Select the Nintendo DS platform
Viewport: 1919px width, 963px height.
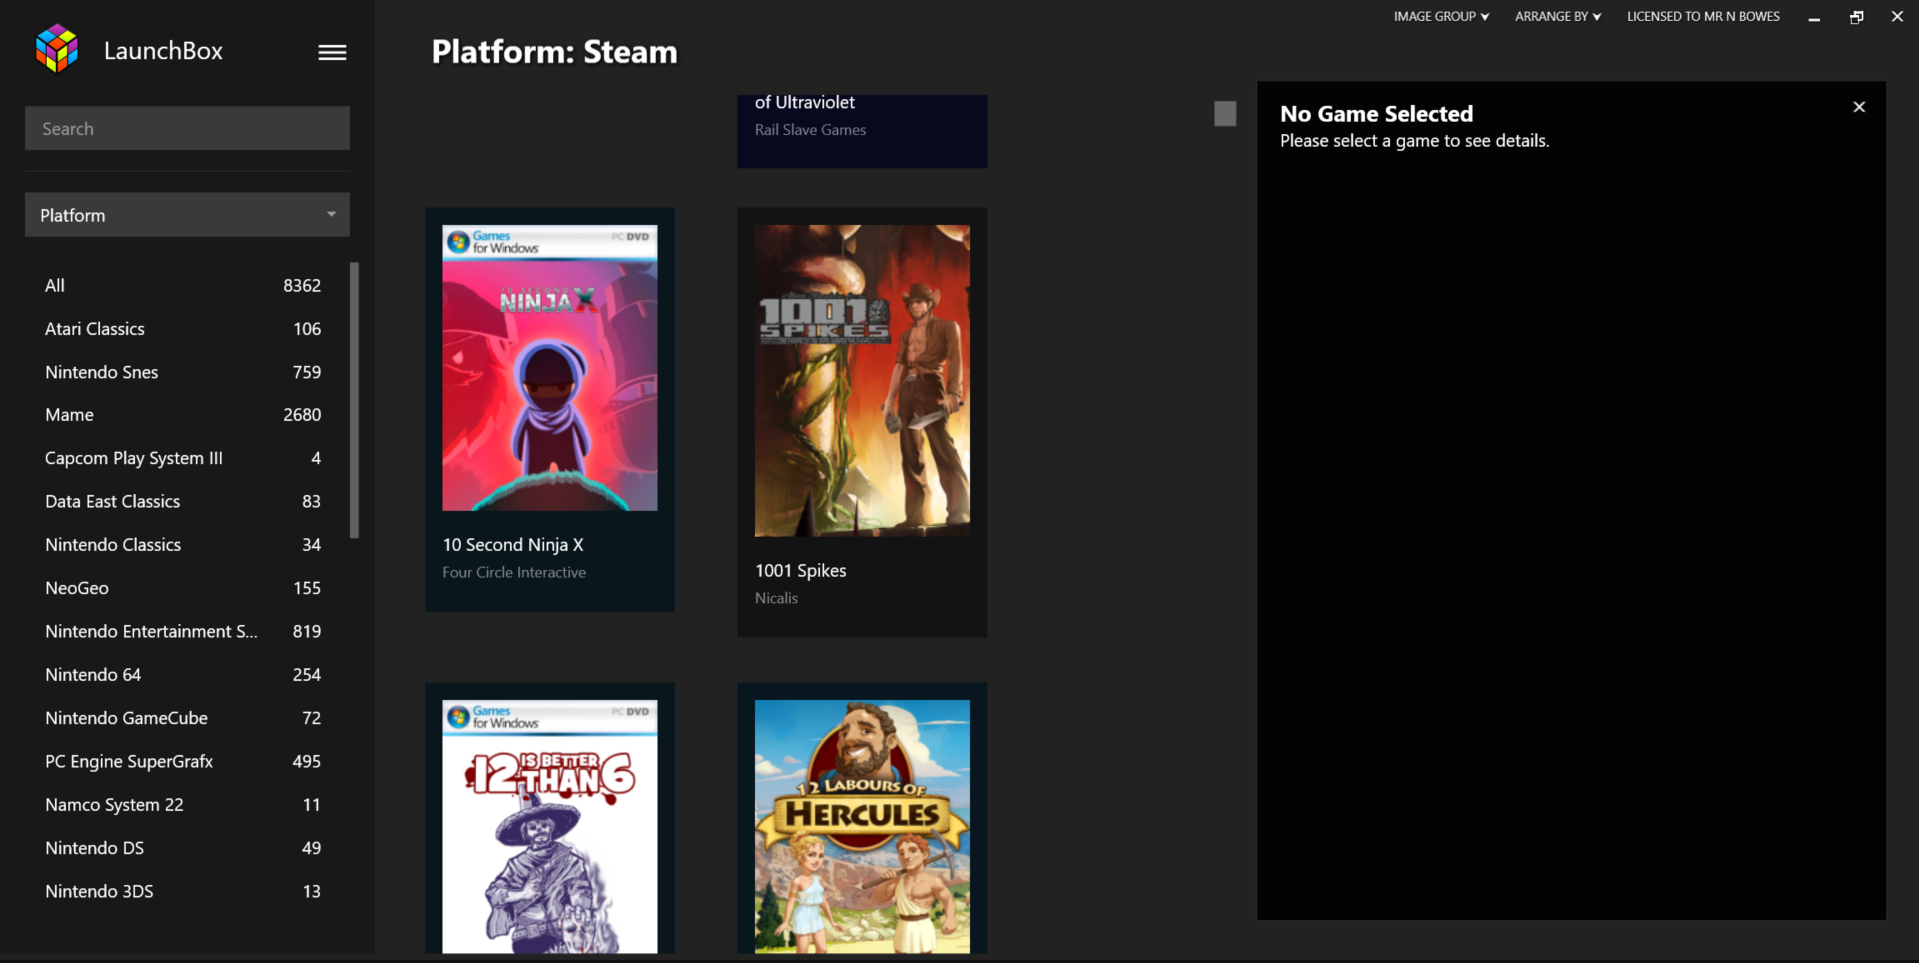pos(183,848)
